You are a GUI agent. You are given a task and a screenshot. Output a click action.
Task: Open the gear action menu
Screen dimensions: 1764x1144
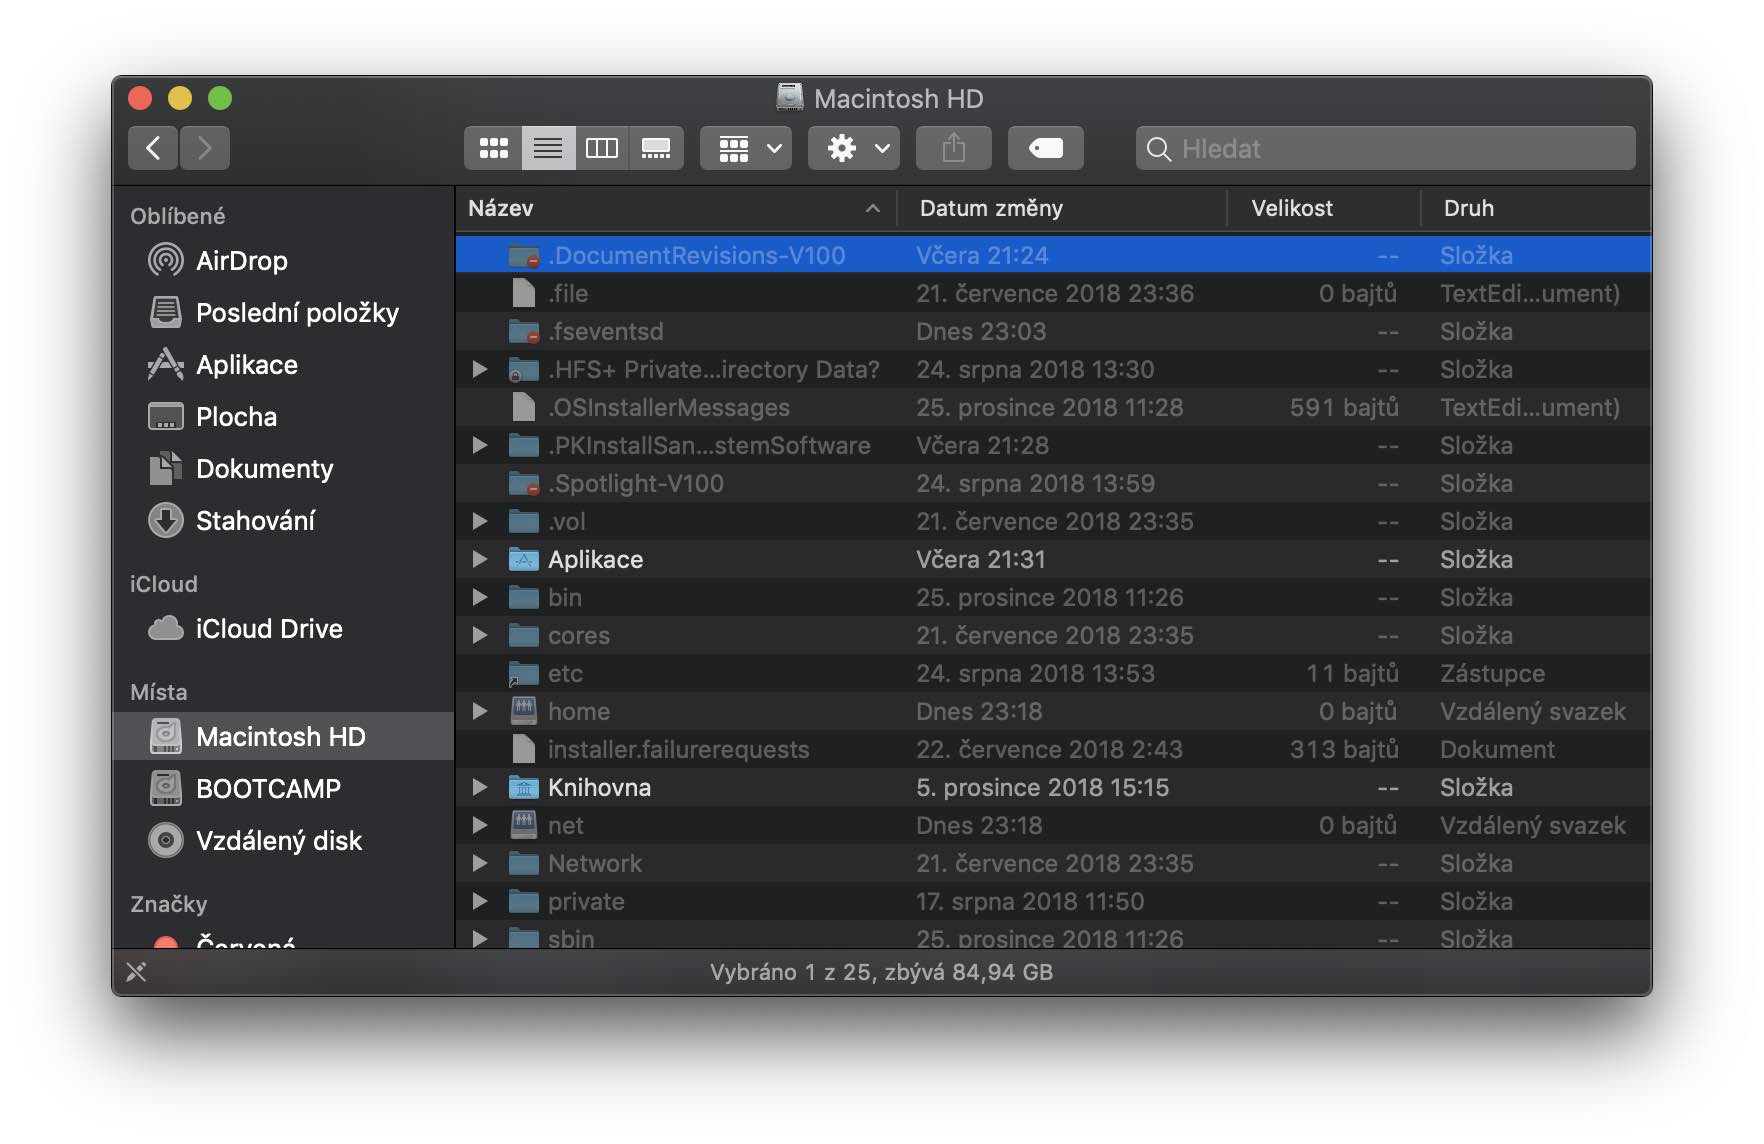[x=854, y=148]
